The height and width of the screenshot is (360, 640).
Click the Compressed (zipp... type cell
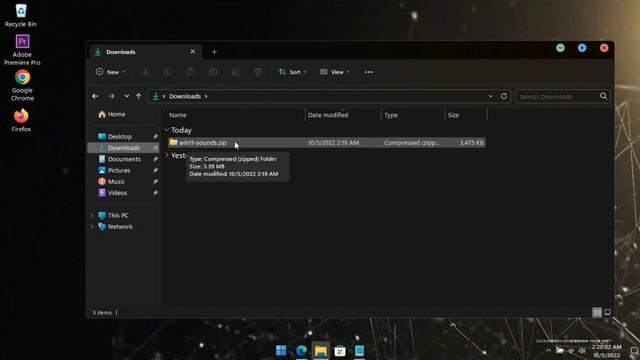[412, 142]
